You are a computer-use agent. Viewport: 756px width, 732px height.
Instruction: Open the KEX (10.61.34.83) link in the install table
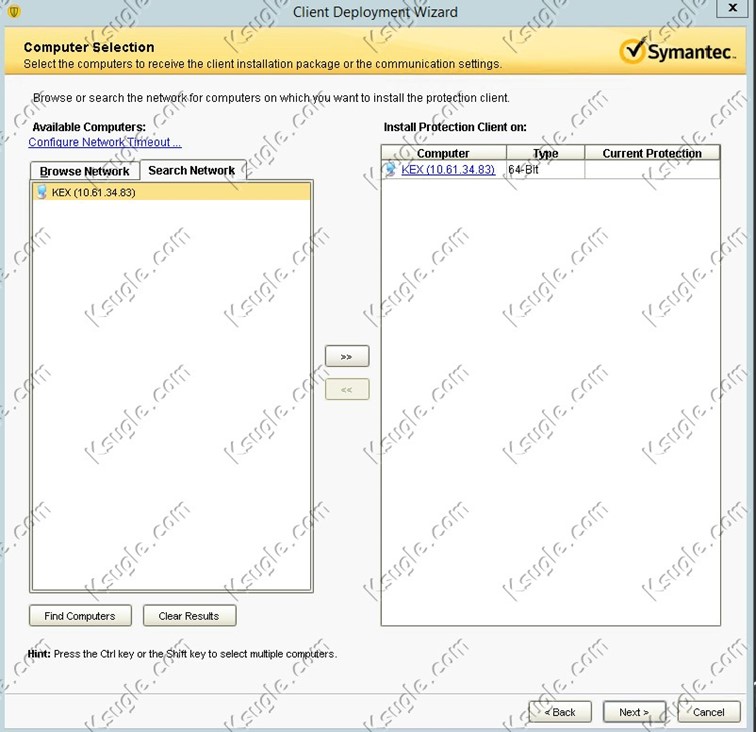448,170
